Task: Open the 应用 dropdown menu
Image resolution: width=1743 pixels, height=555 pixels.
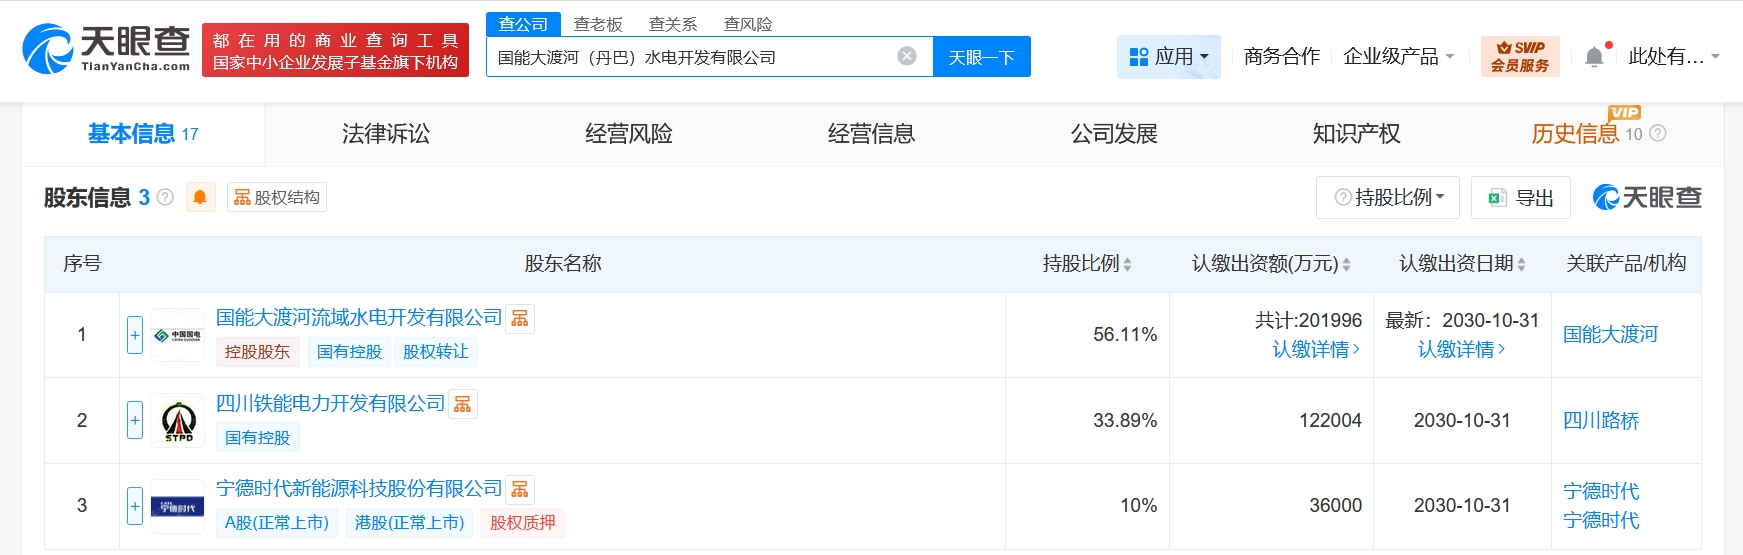Action: pyautogui.click(x=1168, y=57)
